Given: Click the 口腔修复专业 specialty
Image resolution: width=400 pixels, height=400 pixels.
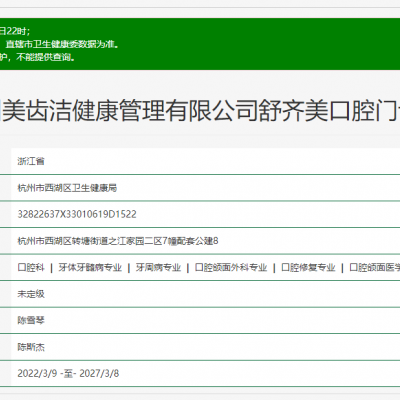Looking at the screenshot, I should [x=308, y=268].
